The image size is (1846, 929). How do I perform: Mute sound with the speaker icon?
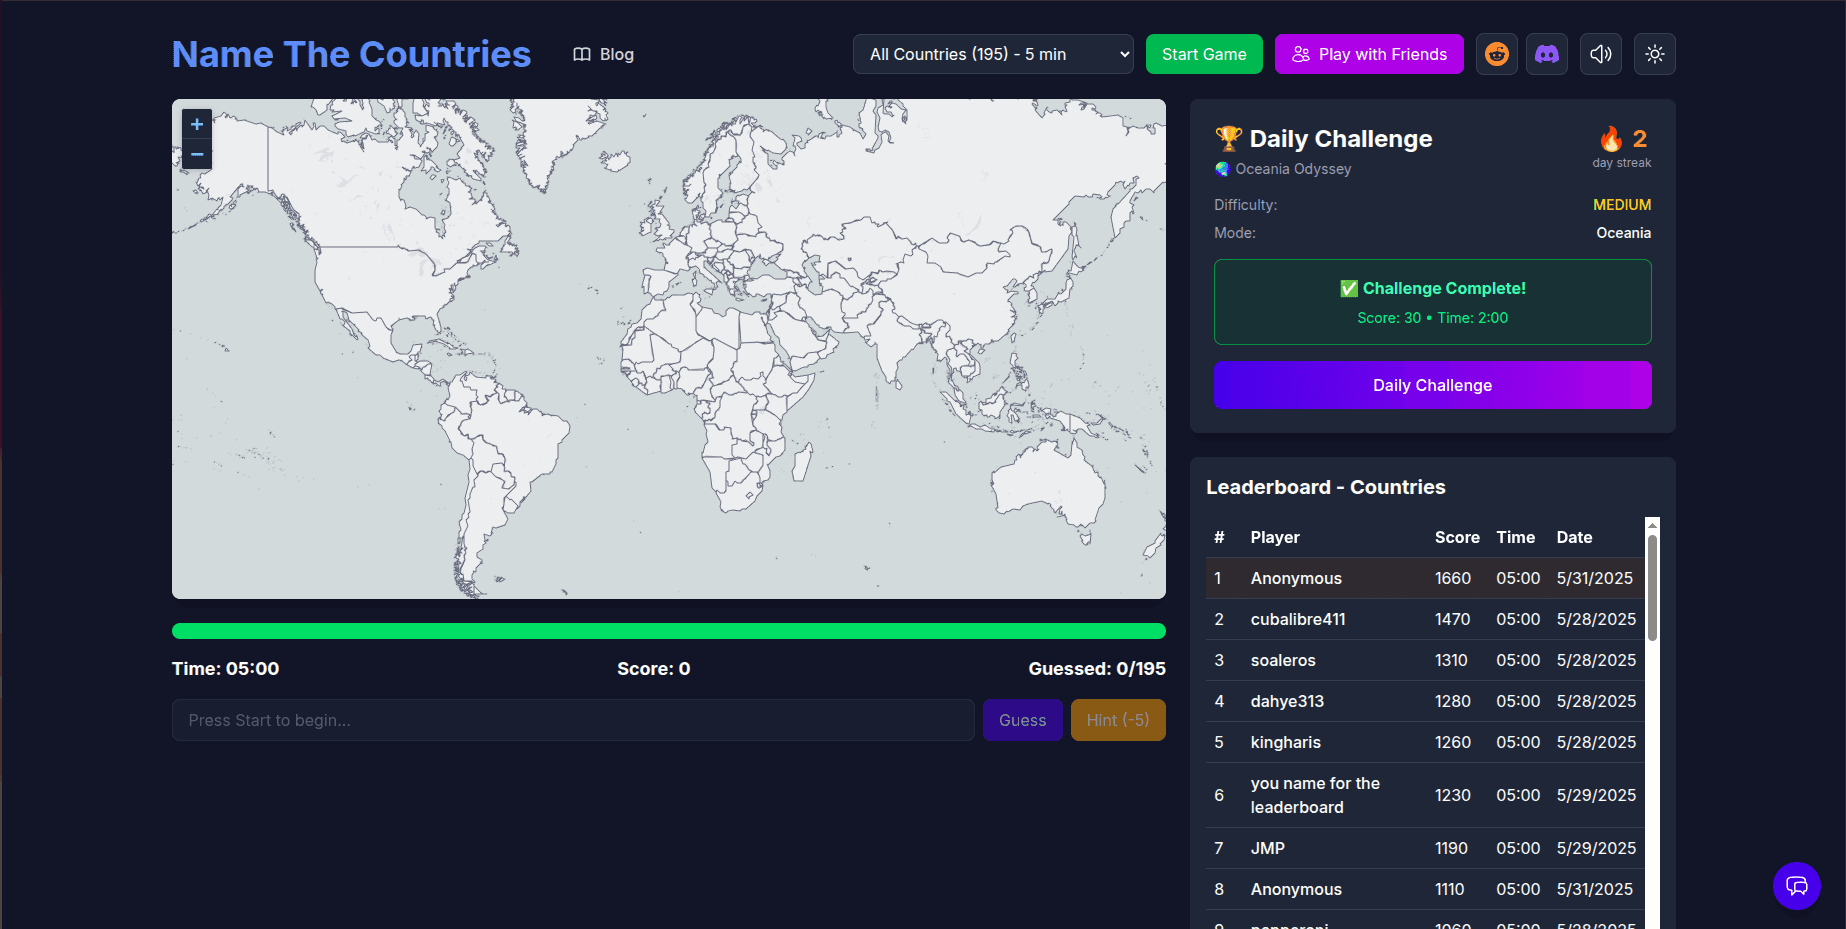(1600, 54)
